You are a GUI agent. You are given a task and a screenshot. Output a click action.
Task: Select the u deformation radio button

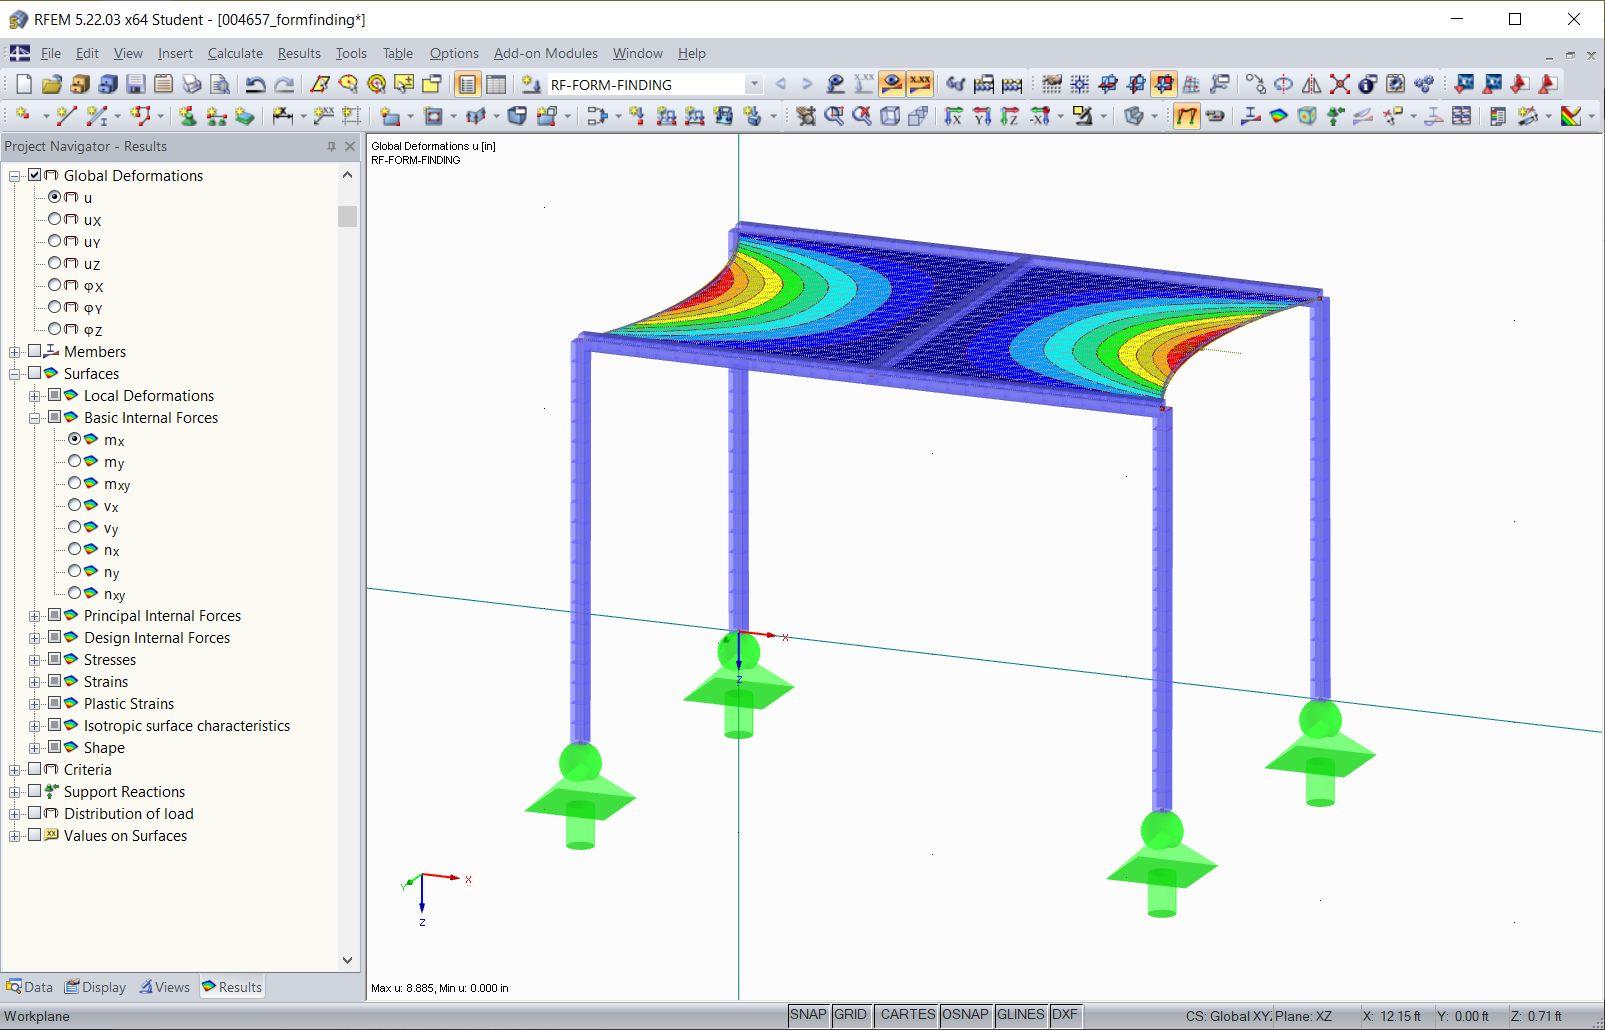(55, 197)
